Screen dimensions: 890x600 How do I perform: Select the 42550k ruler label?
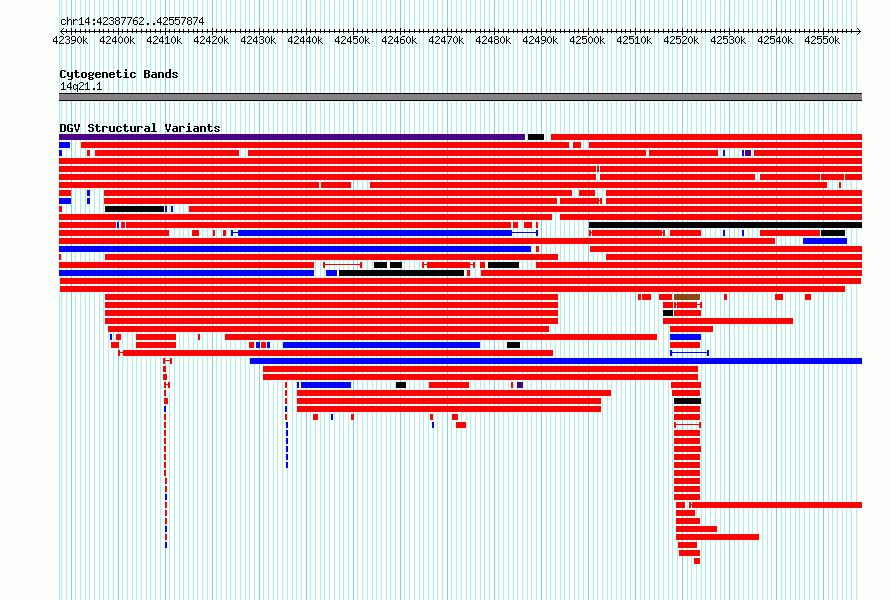pyautogui.click(x=822, y=40)
